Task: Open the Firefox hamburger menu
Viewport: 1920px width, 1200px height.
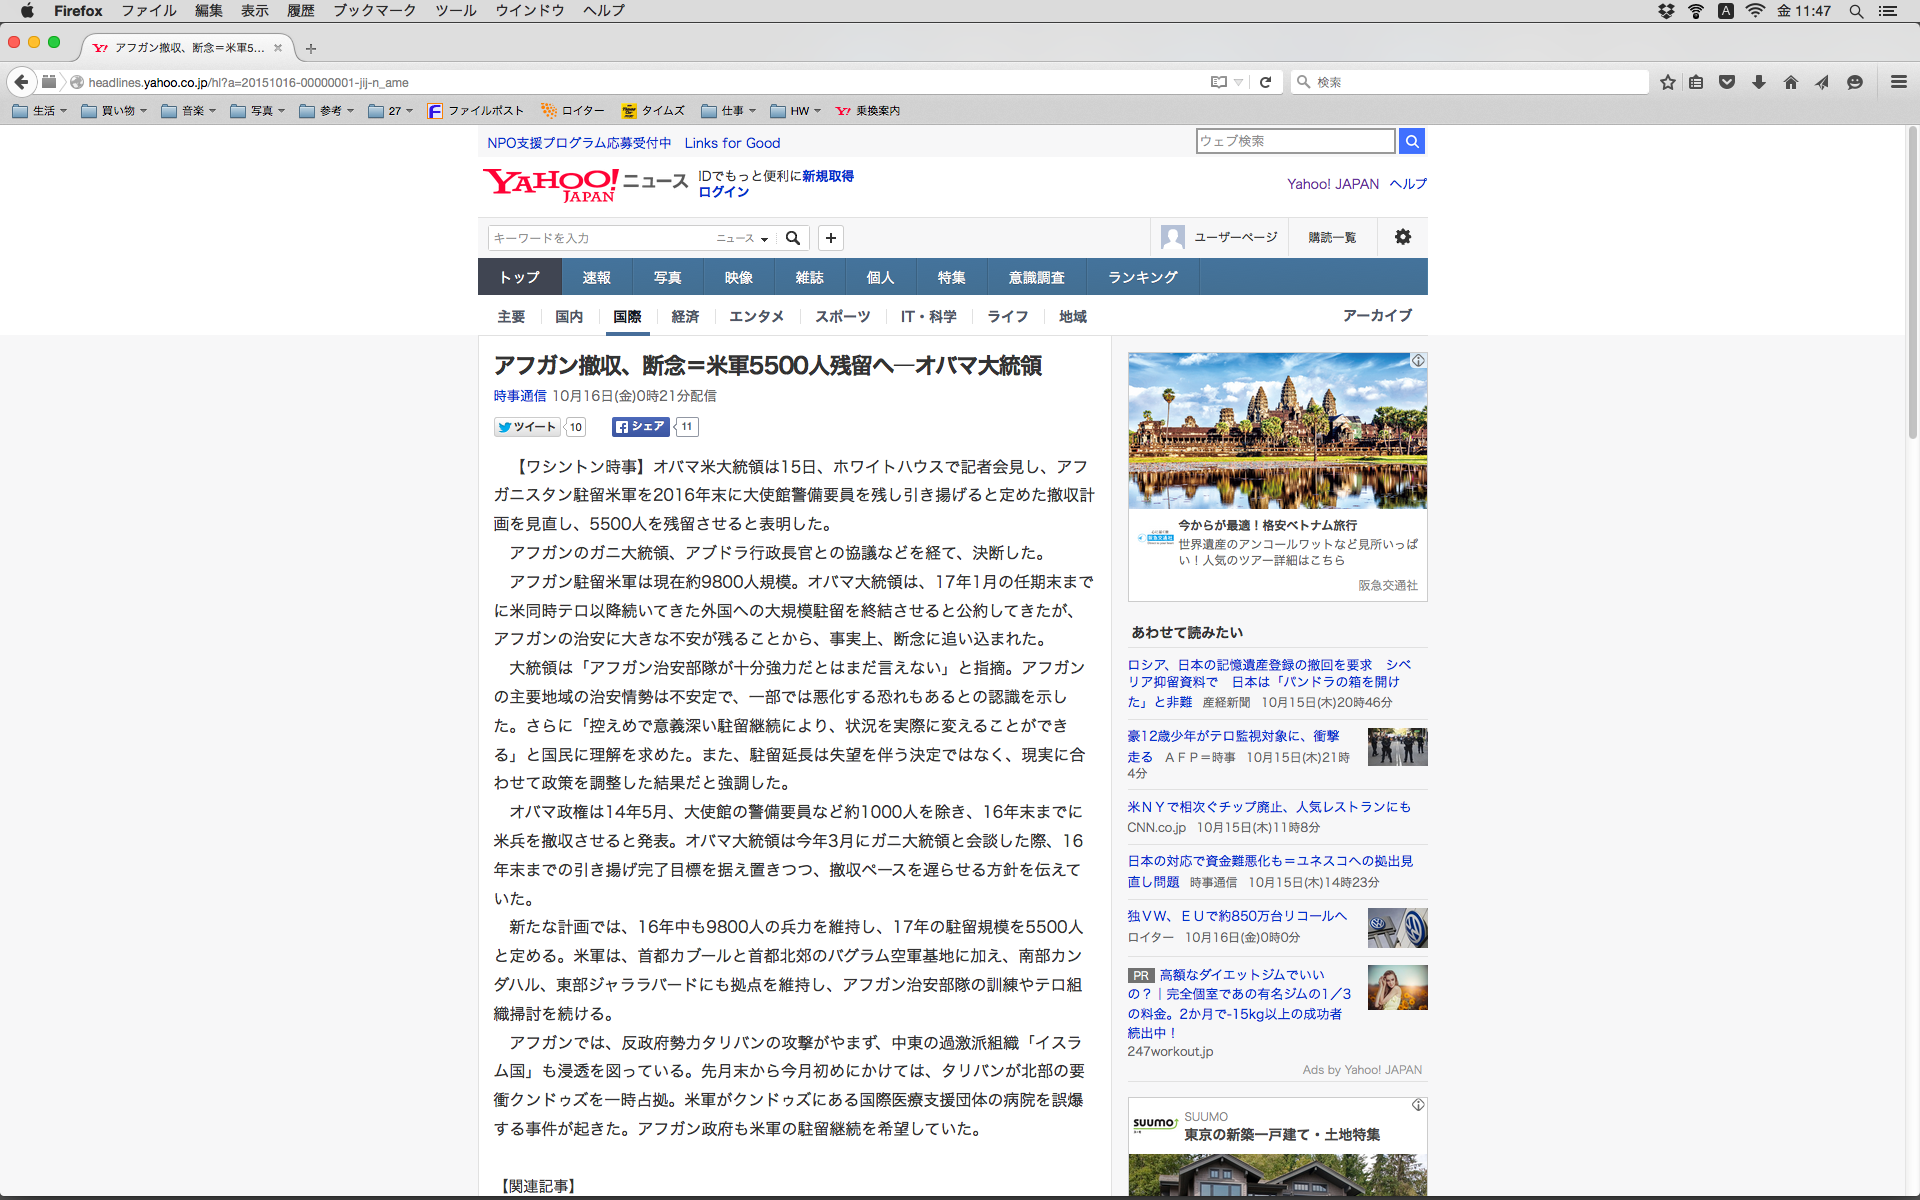Action: coord(1898,82)
